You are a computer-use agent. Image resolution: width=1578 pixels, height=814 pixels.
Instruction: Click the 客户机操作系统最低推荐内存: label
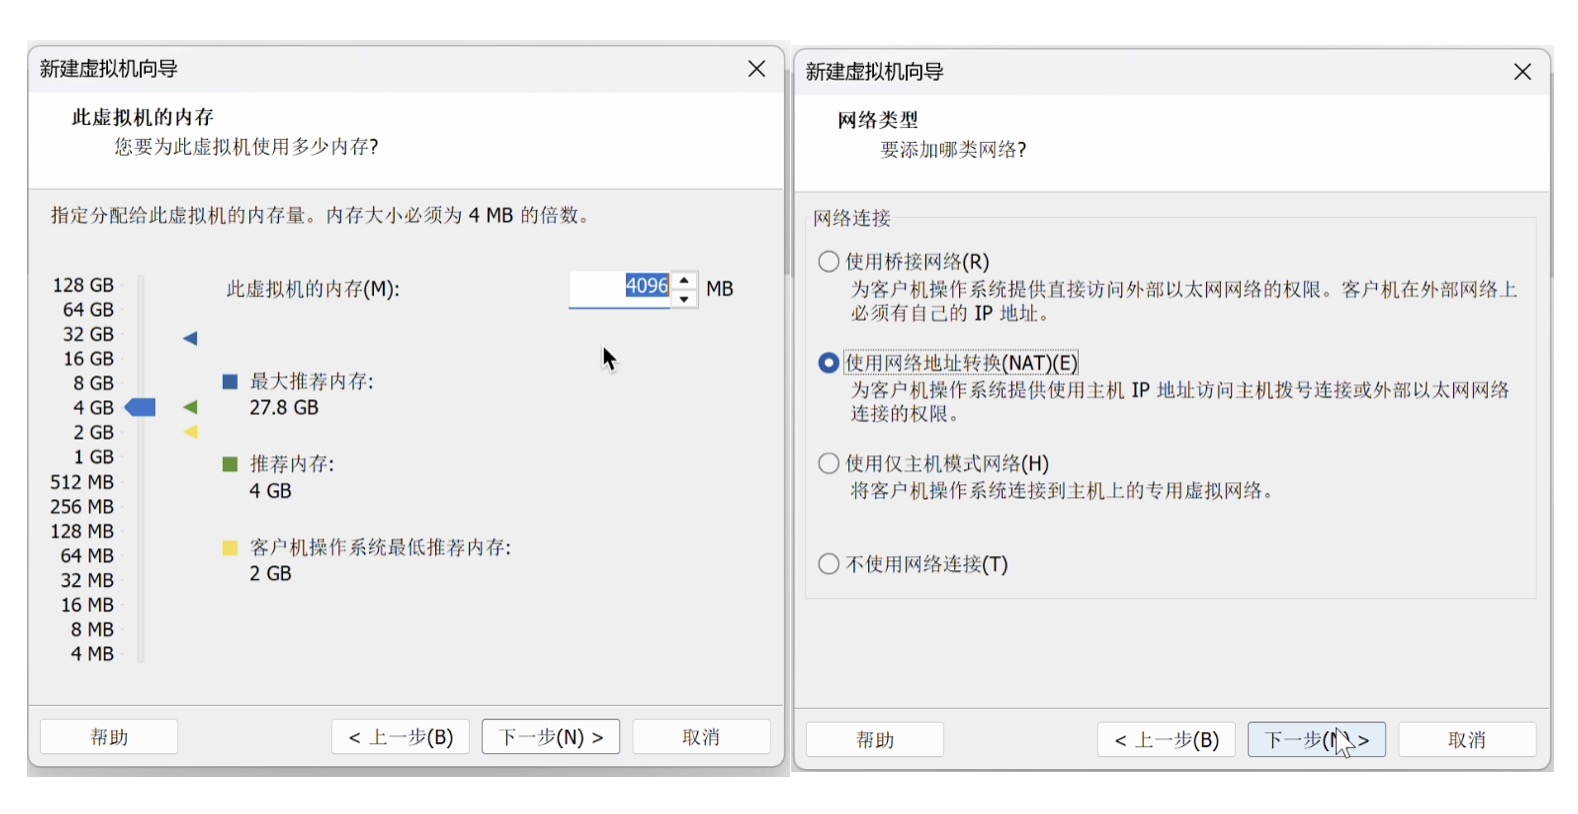point(380,547)
